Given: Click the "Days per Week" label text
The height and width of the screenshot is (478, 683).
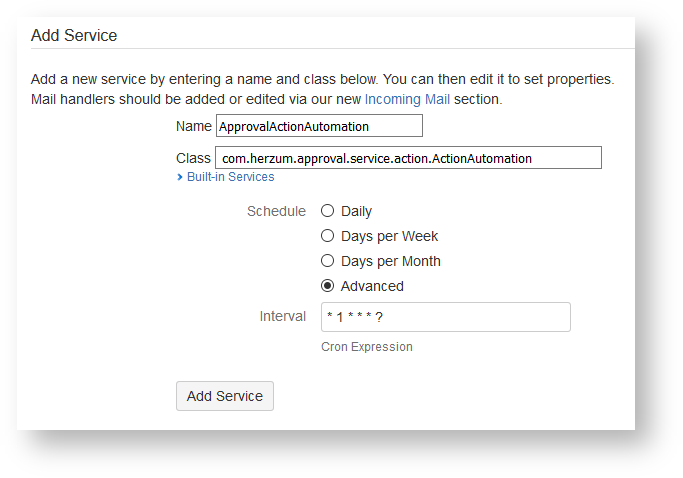Looking at the screenshot, I should (x=389, y=236).
